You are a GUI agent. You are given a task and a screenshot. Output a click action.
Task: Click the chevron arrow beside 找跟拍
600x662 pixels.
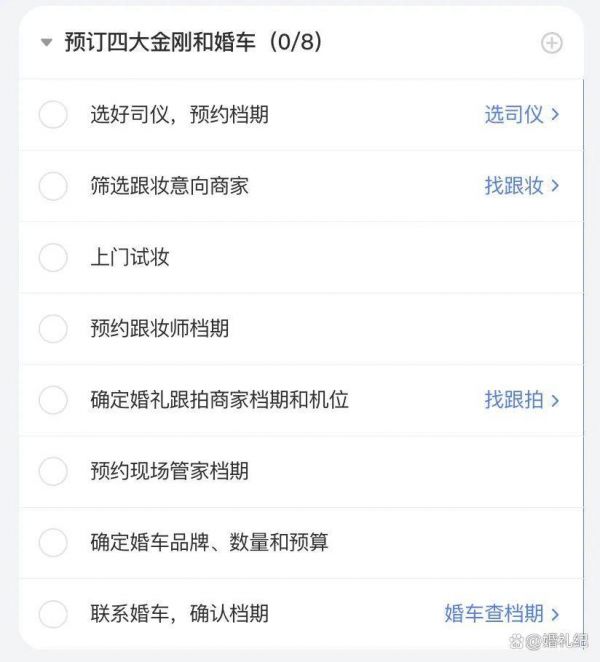pyautogui.click(x=555, y=400)
